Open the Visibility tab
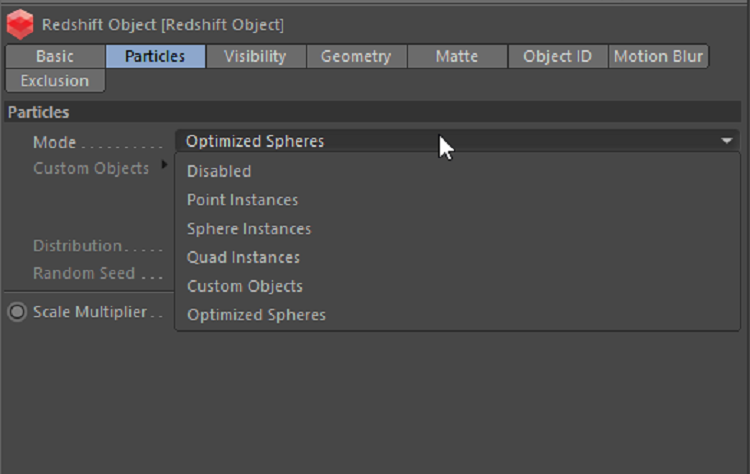The image size is (750, 474). pos(255,56)
